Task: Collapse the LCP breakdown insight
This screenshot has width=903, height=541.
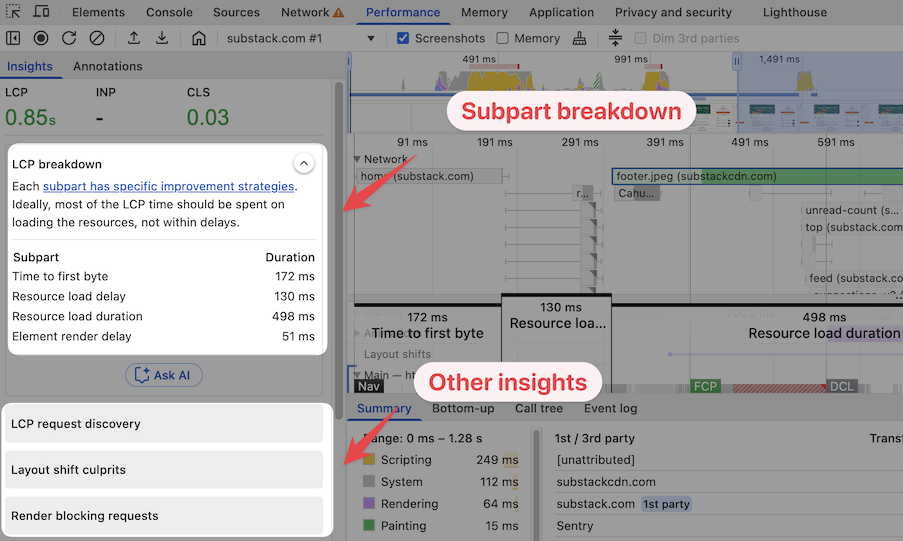Action: 303,163
